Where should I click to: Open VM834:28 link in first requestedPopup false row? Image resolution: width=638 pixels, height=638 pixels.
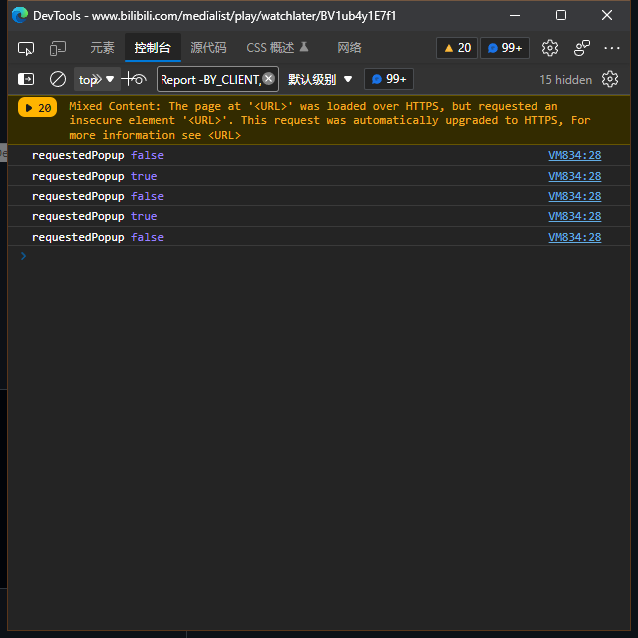tap(575, 155)
